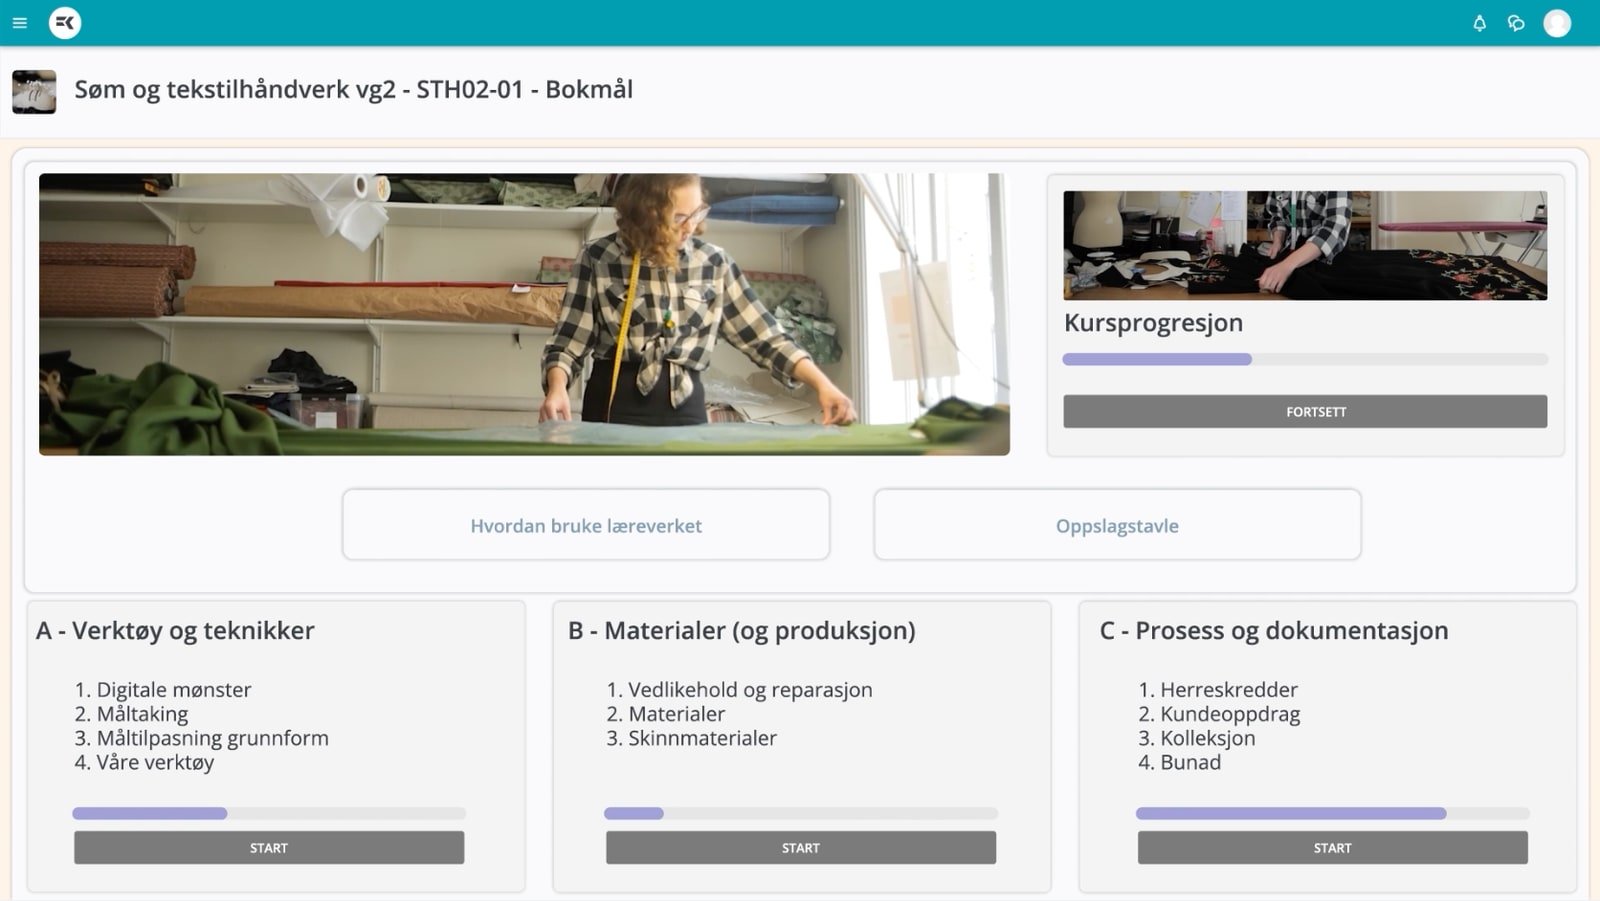Image resolution: width=1600 pixels, height=901 pixels.
Task: Select Kundeoppdrag
Action: click(x=1230, y=714)
